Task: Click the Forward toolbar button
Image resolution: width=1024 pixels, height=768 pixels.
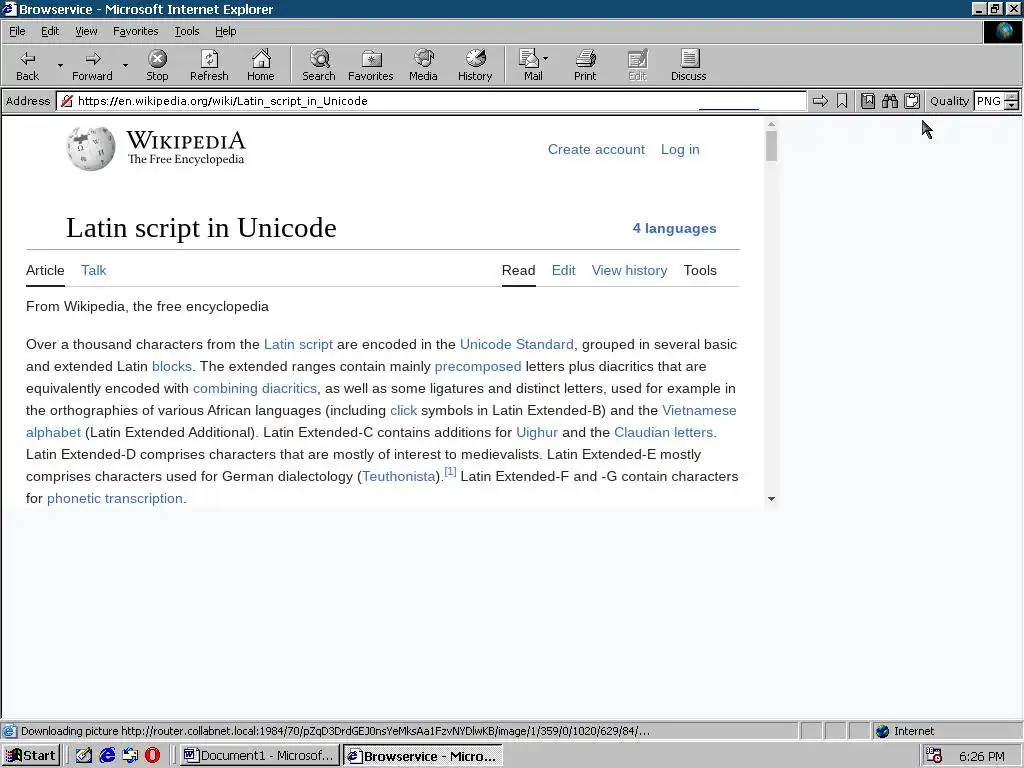Action: [x=92, y=65]
